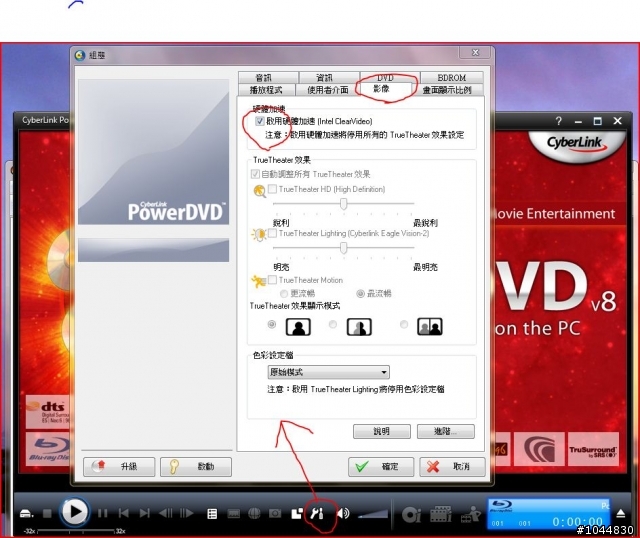The height and width of the screenshot is (538, 640).
Task: Open the disc info Oi icon
Action: tap(411, 514)
